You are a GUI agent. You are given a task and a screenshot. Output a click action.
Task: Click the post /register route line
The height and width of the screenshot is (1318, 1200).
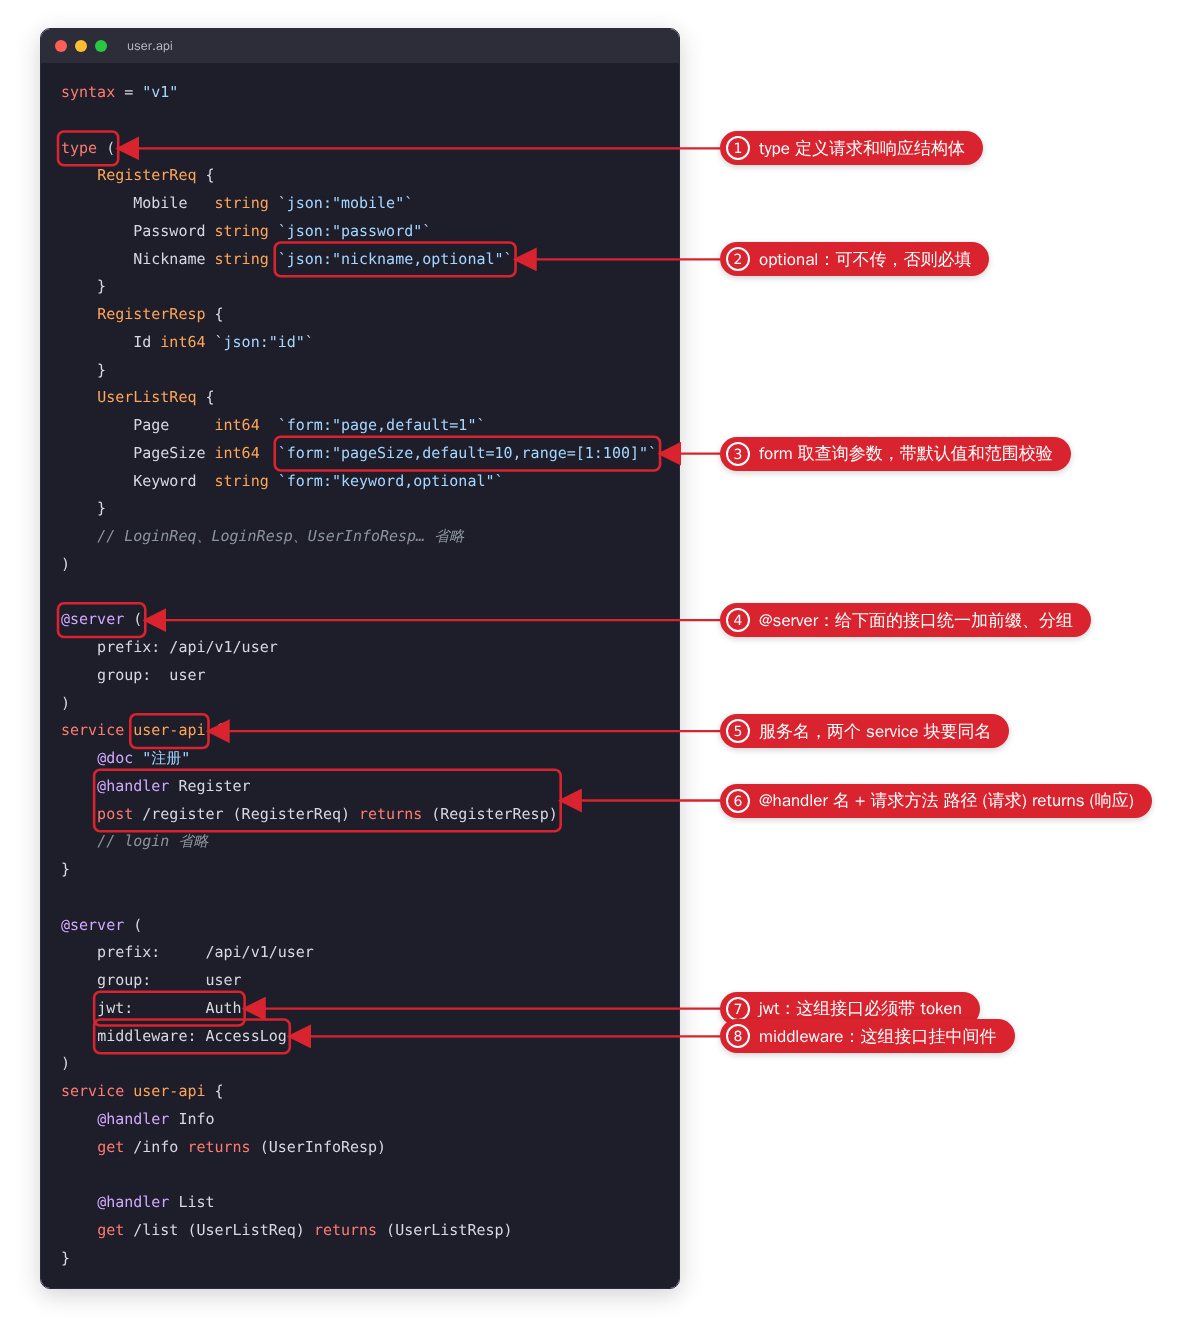click(x=327, y=814)
